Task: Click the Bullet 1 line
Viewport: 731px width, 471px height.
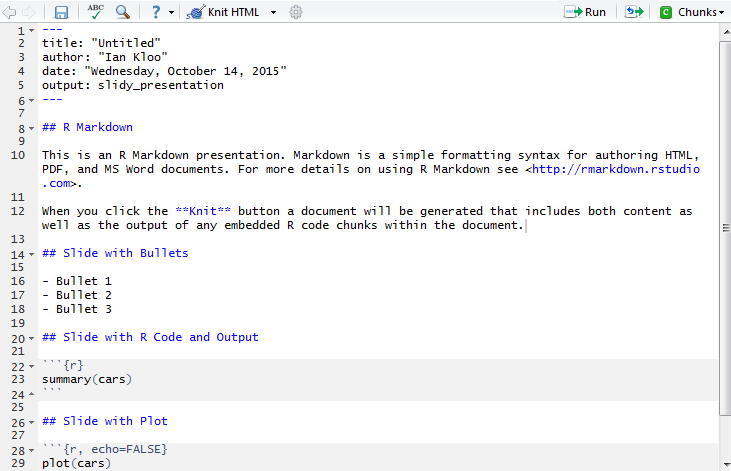Action: 77,281
